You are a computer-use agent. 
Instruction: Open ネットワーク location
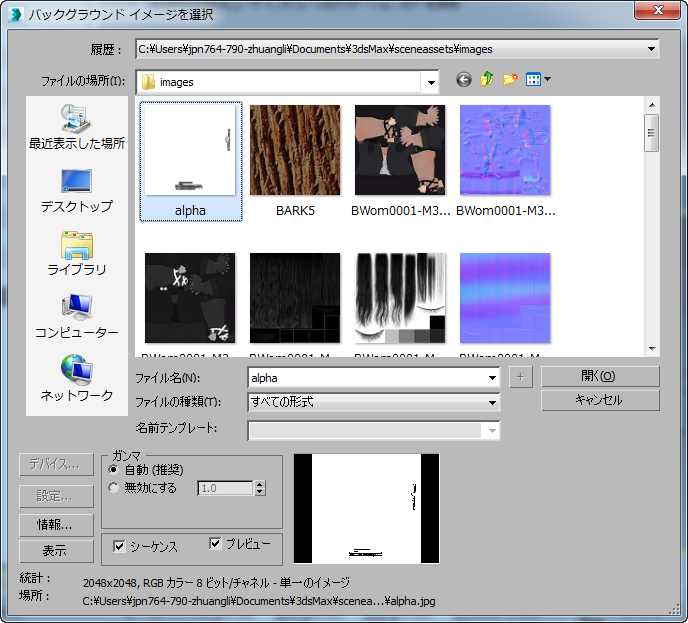click(x=77, y=379)
